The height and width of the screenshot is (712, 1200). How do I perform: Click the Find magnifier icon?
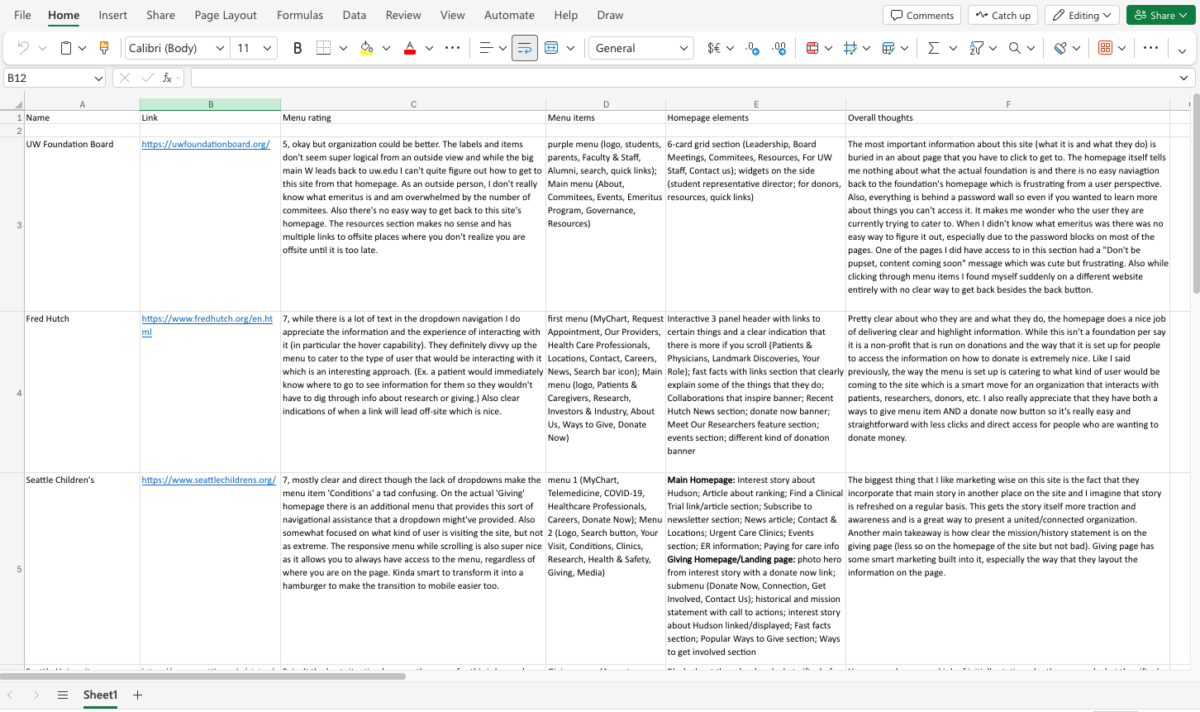(x=1014, y=48)
